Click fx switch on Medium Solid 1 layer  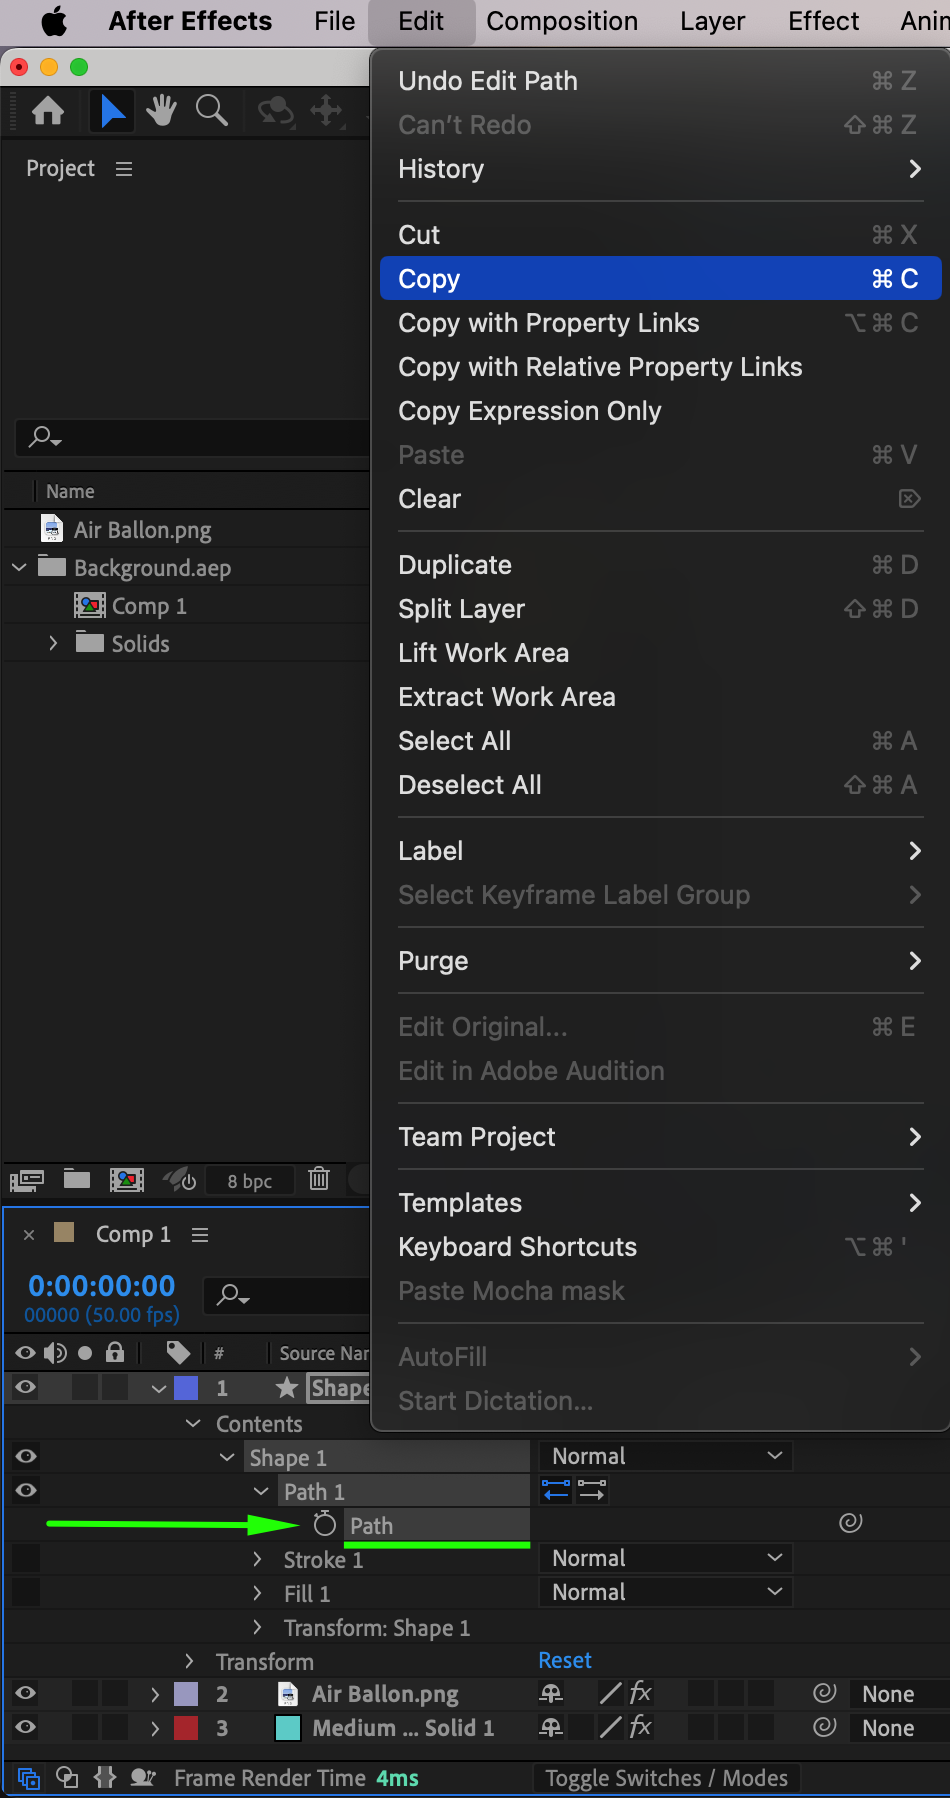(x=640, y=1727)
